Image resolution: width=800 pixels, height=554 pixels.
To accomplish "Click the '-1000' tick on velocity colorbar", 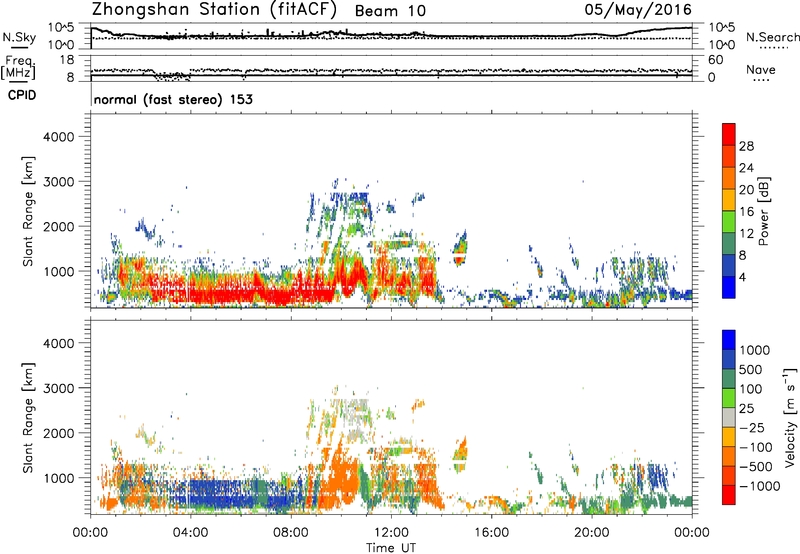I will point(759,486).
